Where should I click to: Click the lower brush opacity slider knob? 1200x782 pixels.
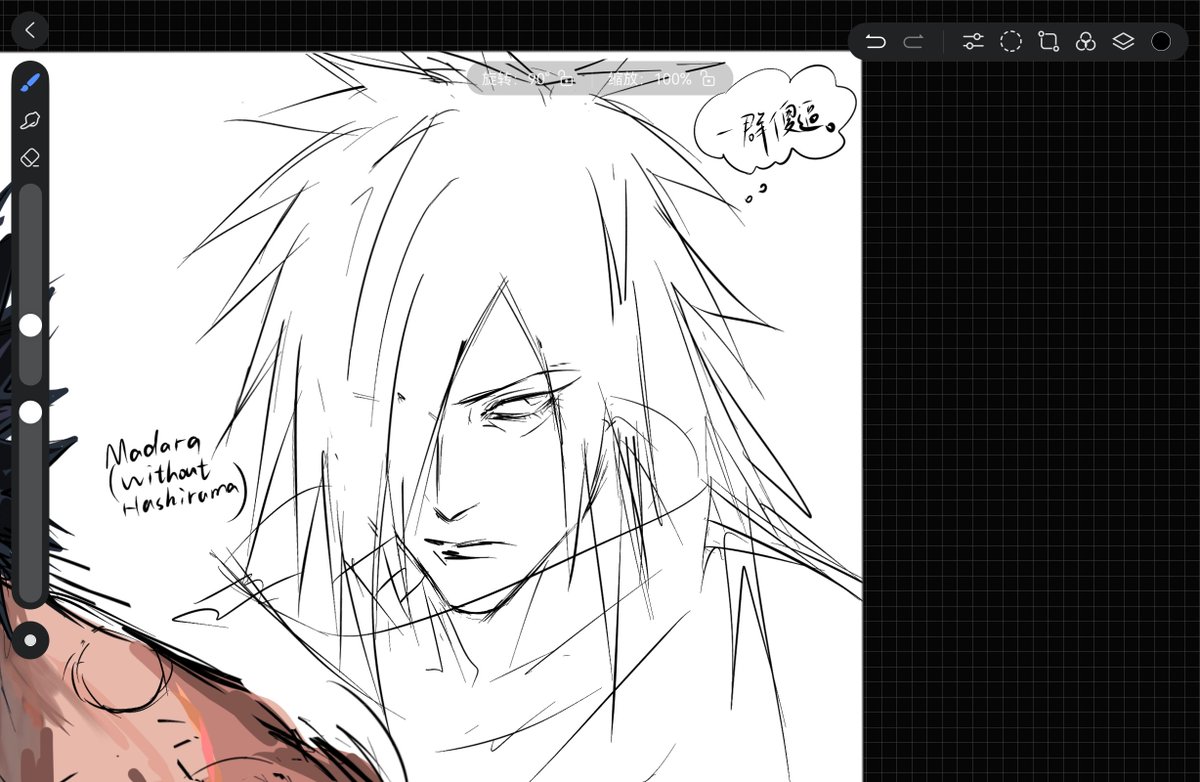tap(31, 412)
